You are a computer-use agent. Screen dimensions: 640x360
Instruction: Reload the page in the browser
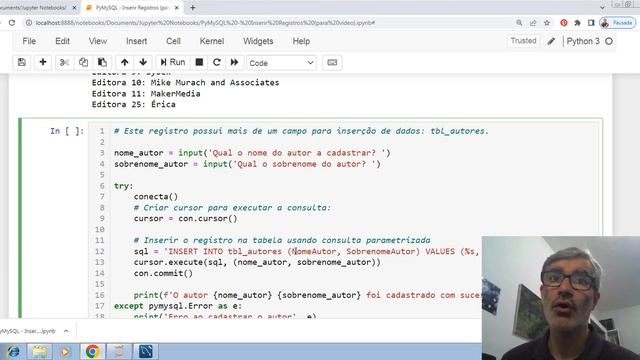[12, 23]
